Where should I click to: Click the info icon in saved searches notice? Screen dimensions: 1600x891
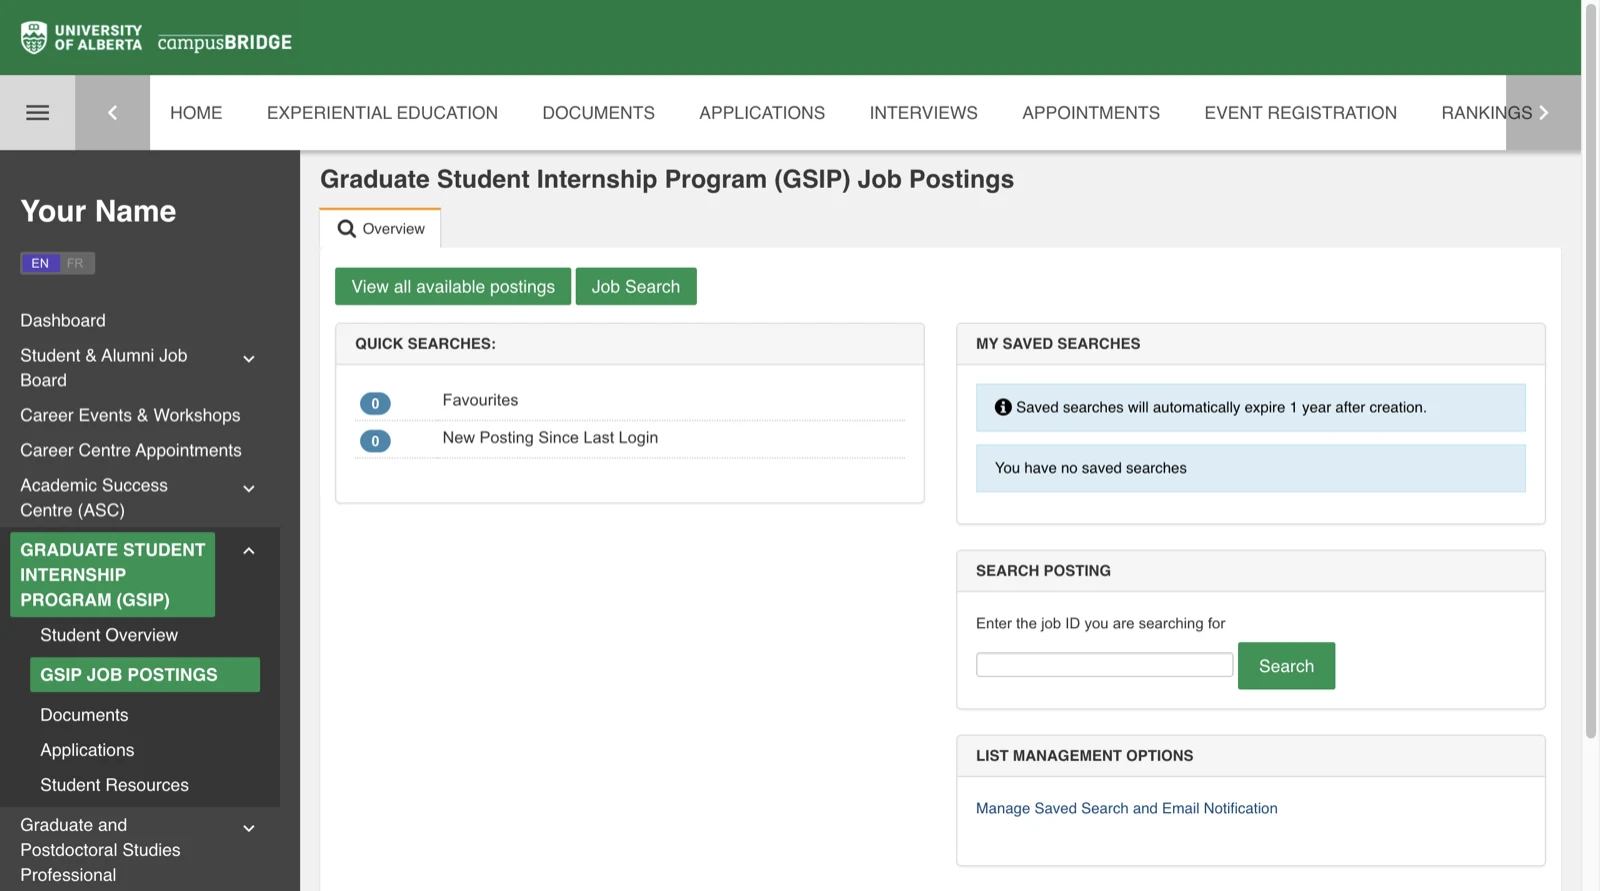[x=1003, y=407]
